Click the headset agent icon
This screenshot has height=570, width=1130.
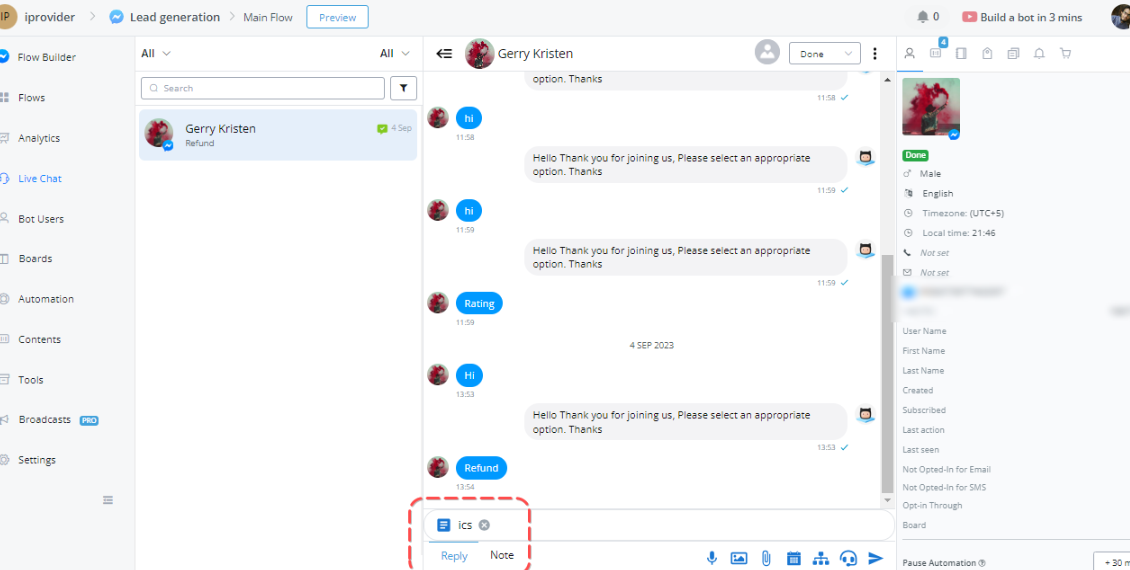click(x=848, y=558)
